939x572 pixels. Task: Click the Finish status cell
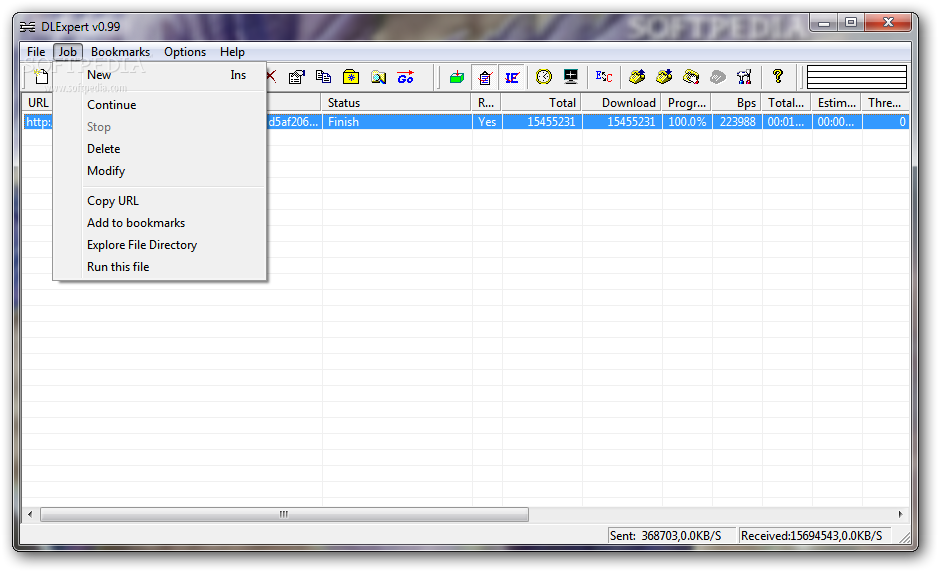tap(396, 122)
